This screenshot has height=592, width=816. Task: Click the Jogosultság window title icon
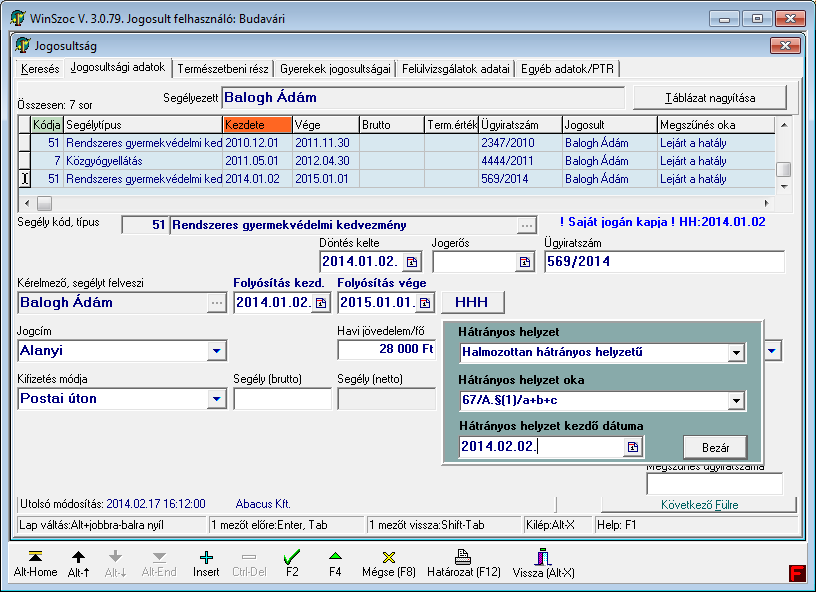22,45
